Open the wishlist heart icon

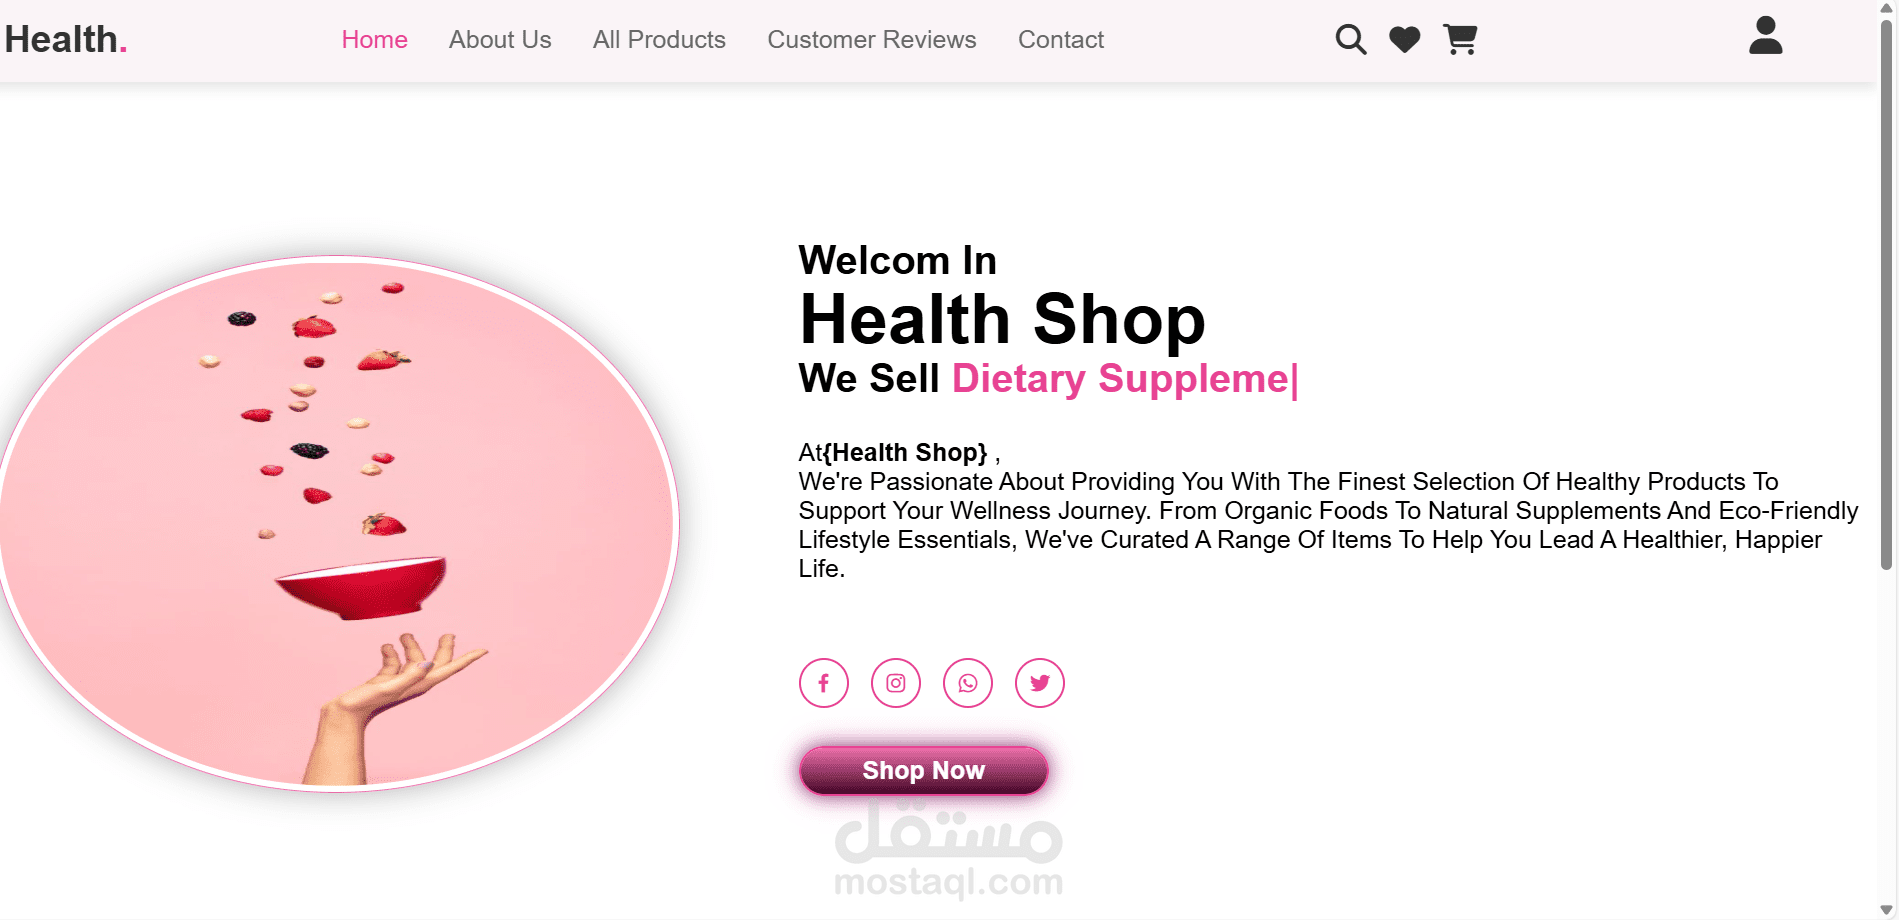click(1405, 40)
